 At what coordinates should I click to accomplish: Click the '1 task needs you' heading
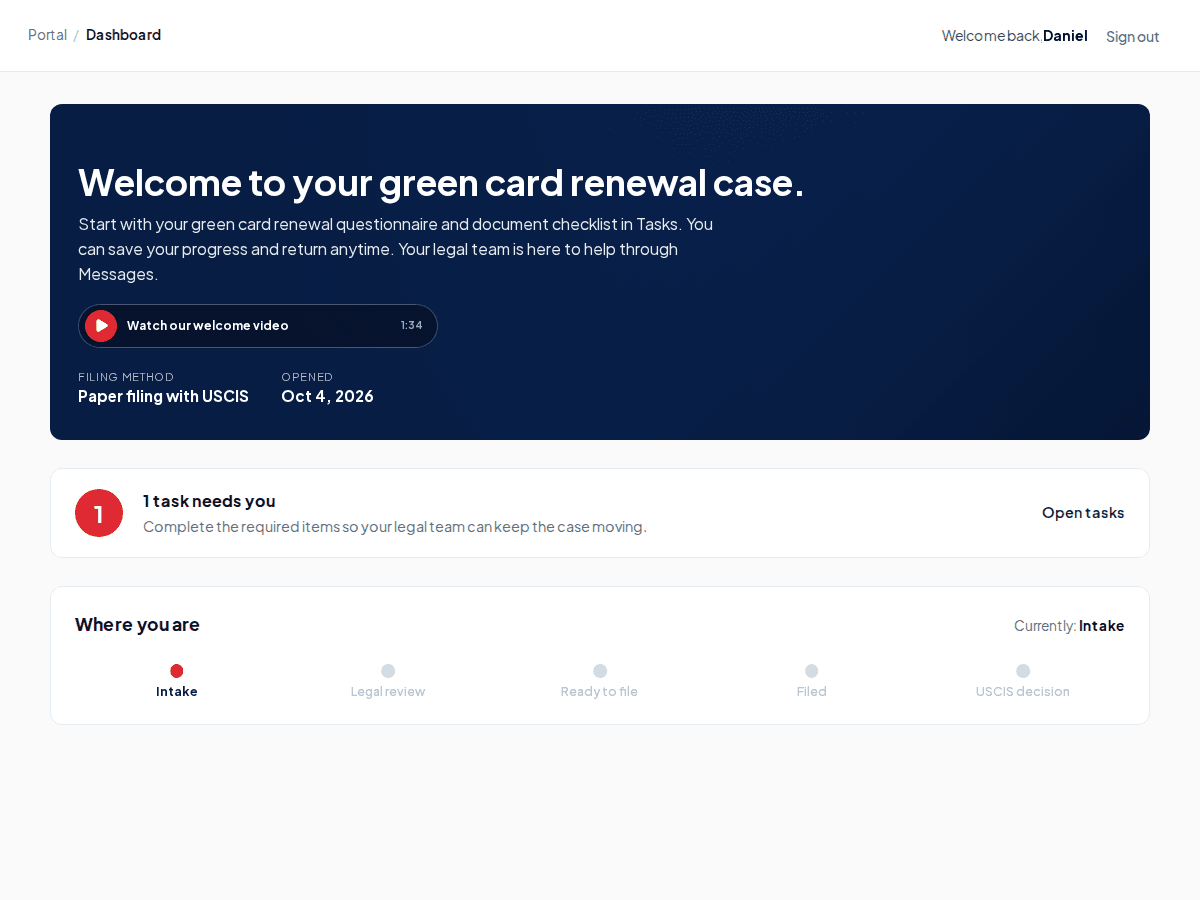click(x=209, y=501)
